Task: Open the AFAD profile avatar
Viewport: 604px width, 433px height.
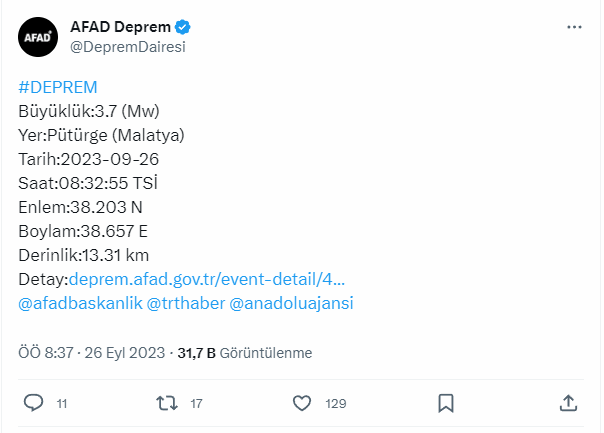Action: click(38, 37)
